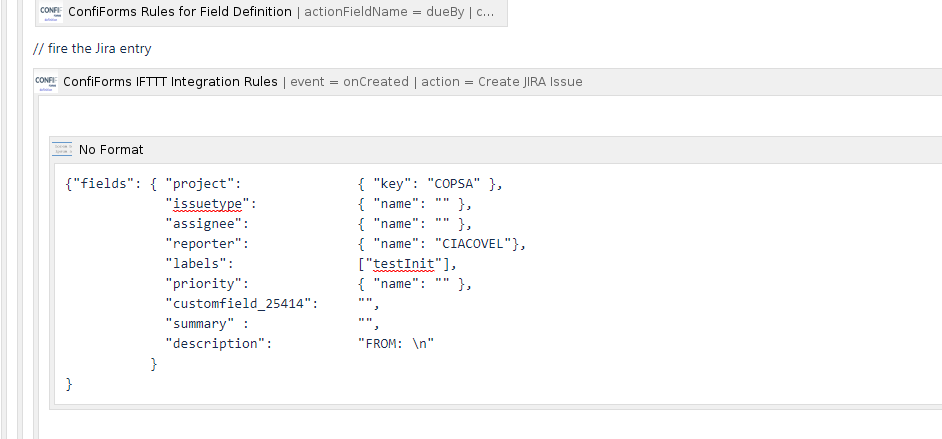Screen dimensions: 942x439
Task: Click the "fields" key in JSON
Action: tap(103, 184)
